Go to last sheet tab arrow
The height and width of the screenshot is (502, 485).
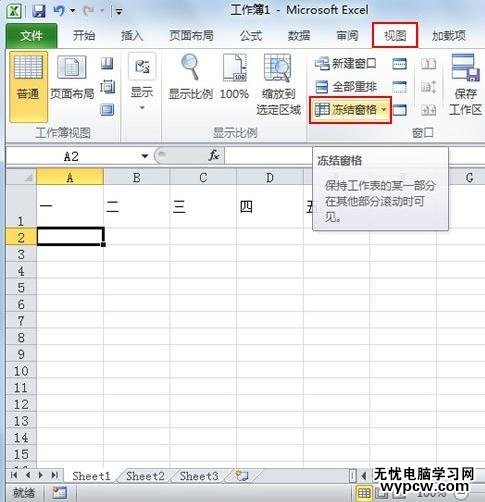pyautogui.click(x=55, y=475)
